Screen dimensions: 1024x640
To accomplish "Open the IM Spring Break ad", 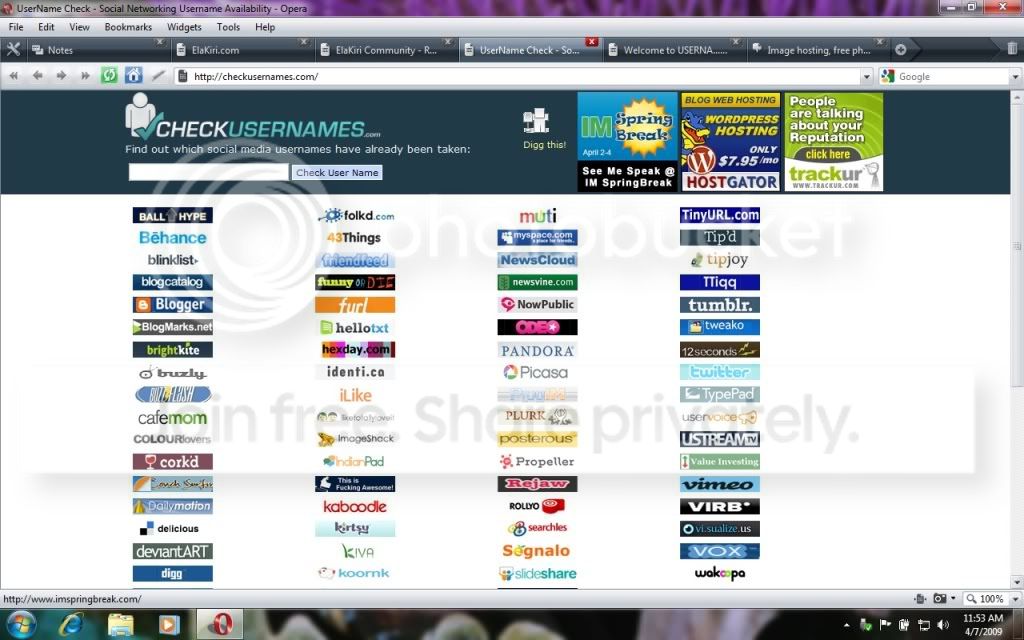I will click(627, 142).
